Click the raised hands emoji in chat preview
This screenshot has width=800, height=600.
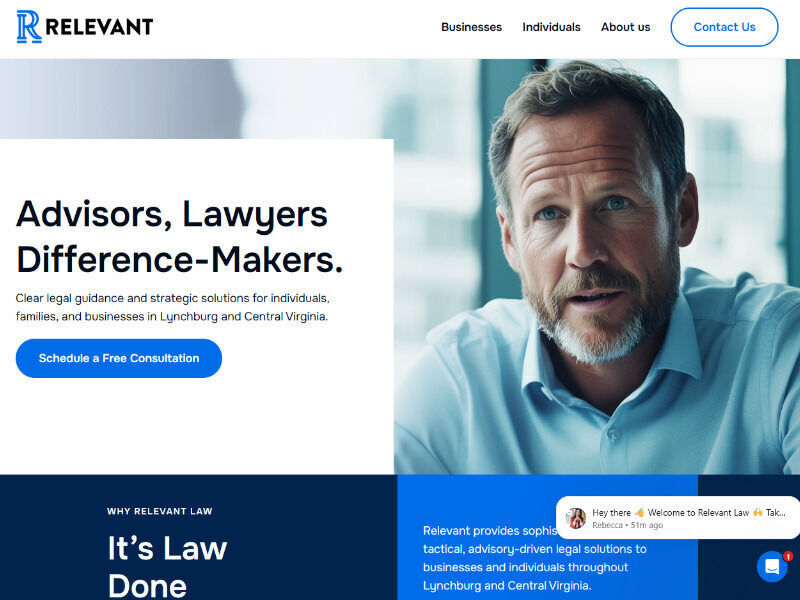(758, 512)
